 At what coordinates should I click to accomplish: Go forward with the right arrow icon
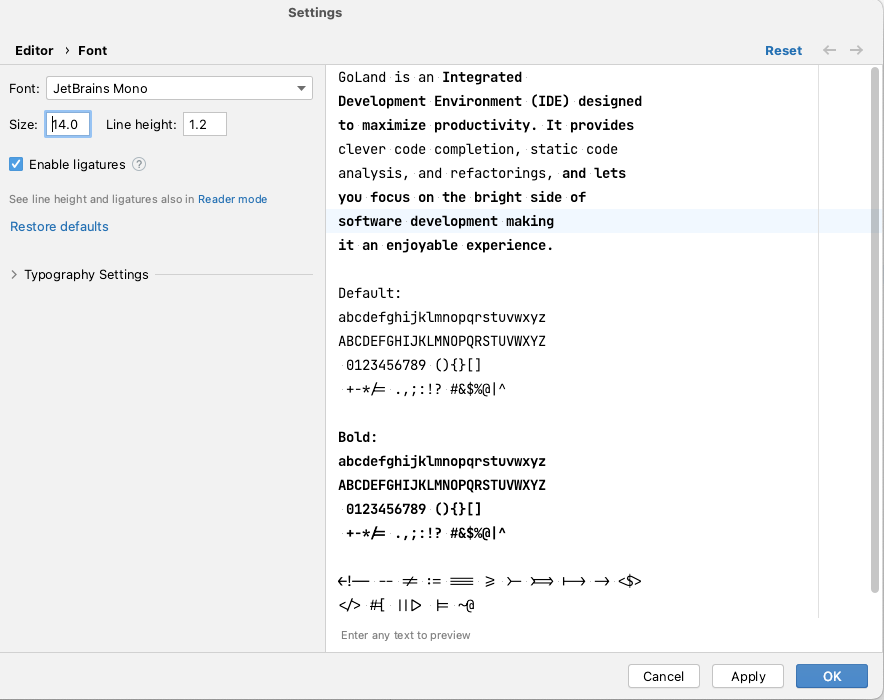pyautogui.click(x=856, y=50)
